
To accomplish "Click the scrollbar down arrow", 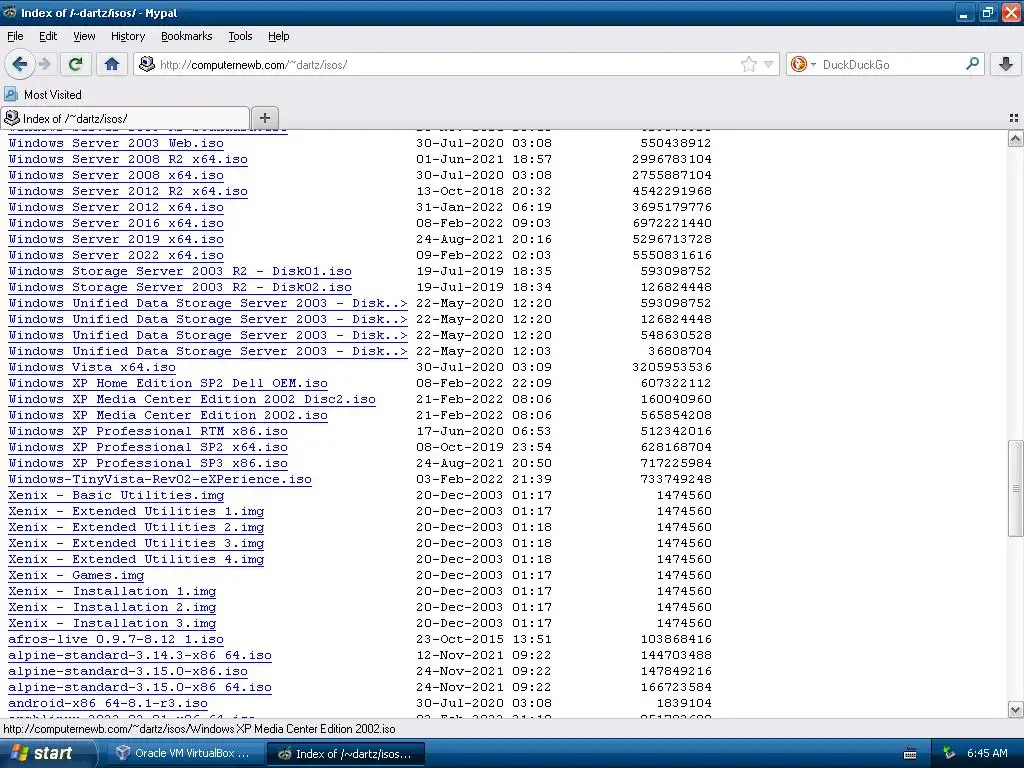I will (1015, 709).
